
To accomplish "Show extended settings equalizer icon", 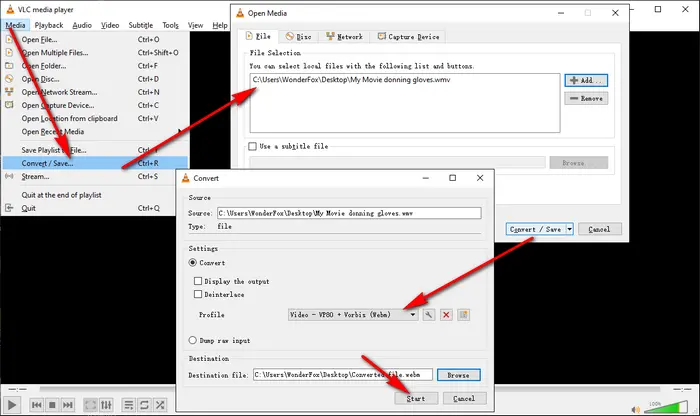I will pos(106,405).
